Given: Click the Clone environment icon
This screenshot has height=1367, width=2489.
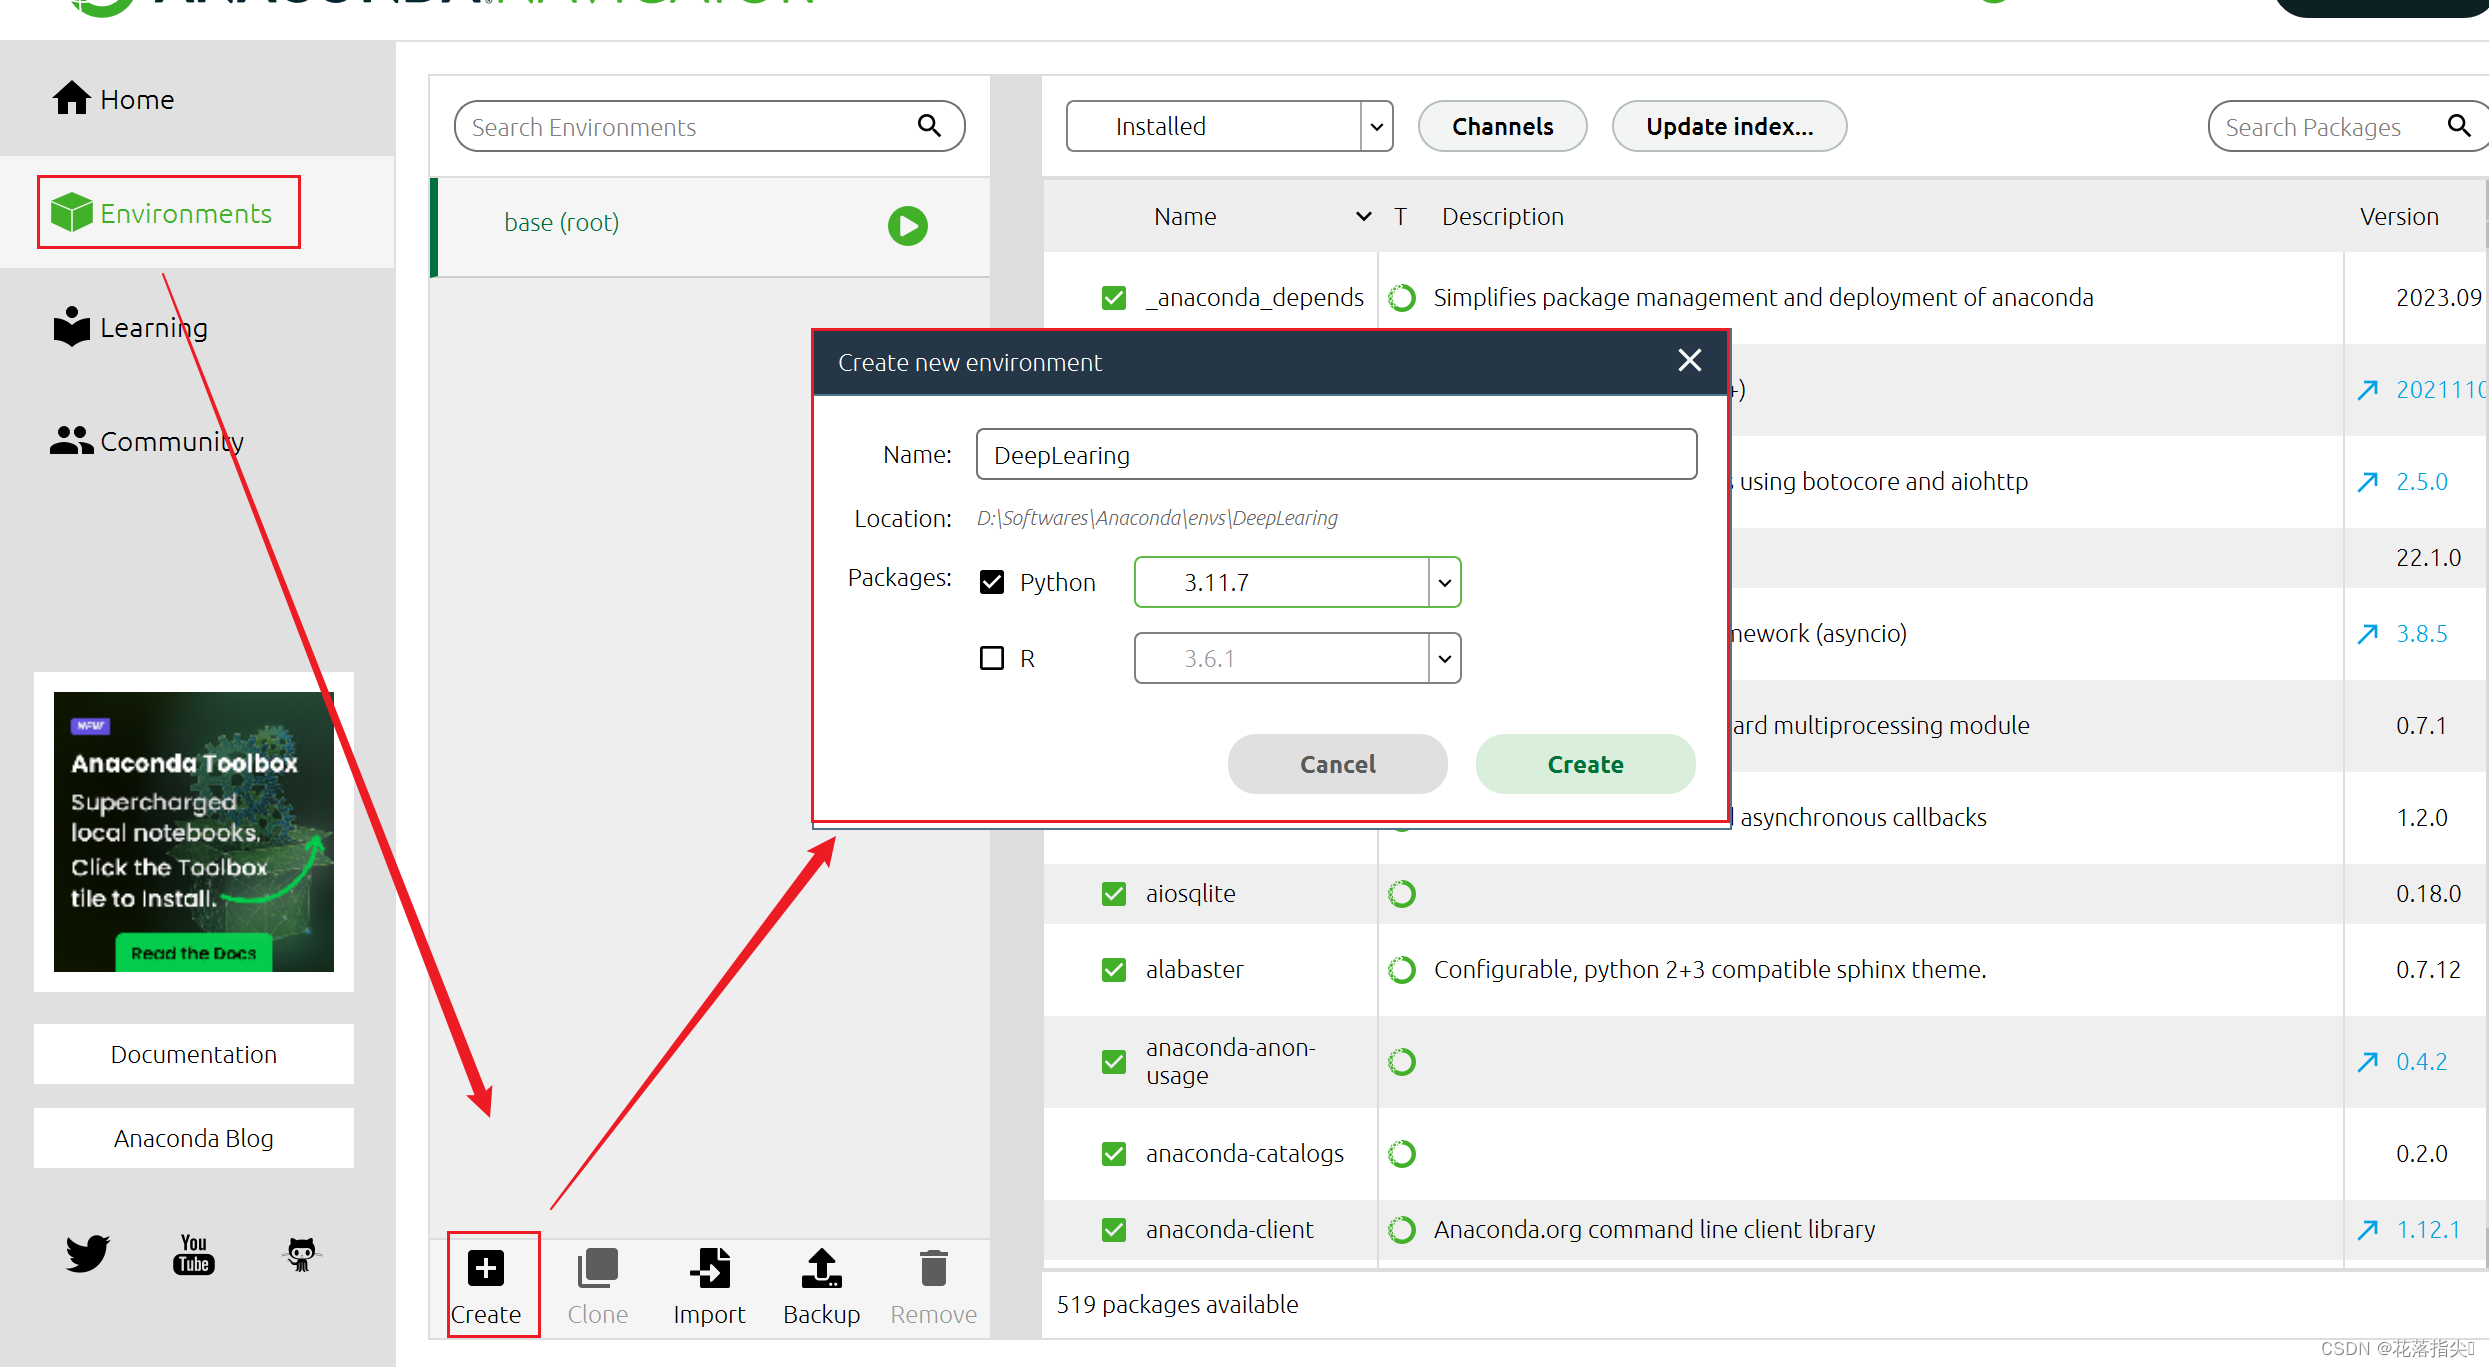Looking at the screenshot, I should [x=598, y=1268].
